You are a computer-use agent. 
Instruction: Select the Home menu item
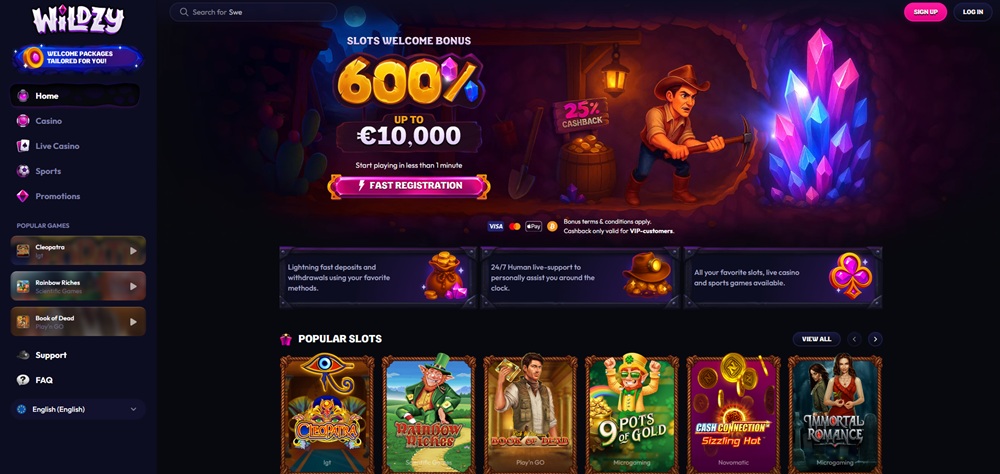click(75, 96)
